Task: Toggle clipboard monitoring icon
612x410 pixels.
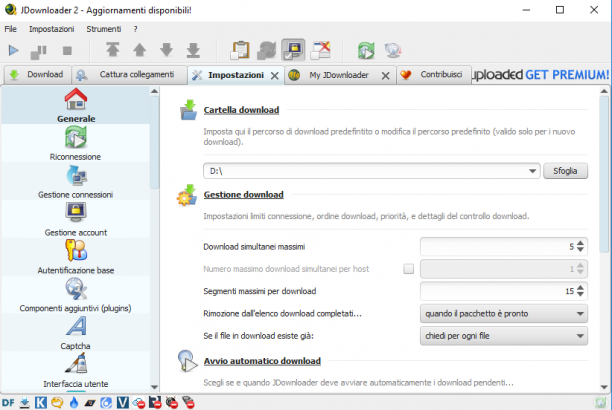Action: (x=240, y=50)
